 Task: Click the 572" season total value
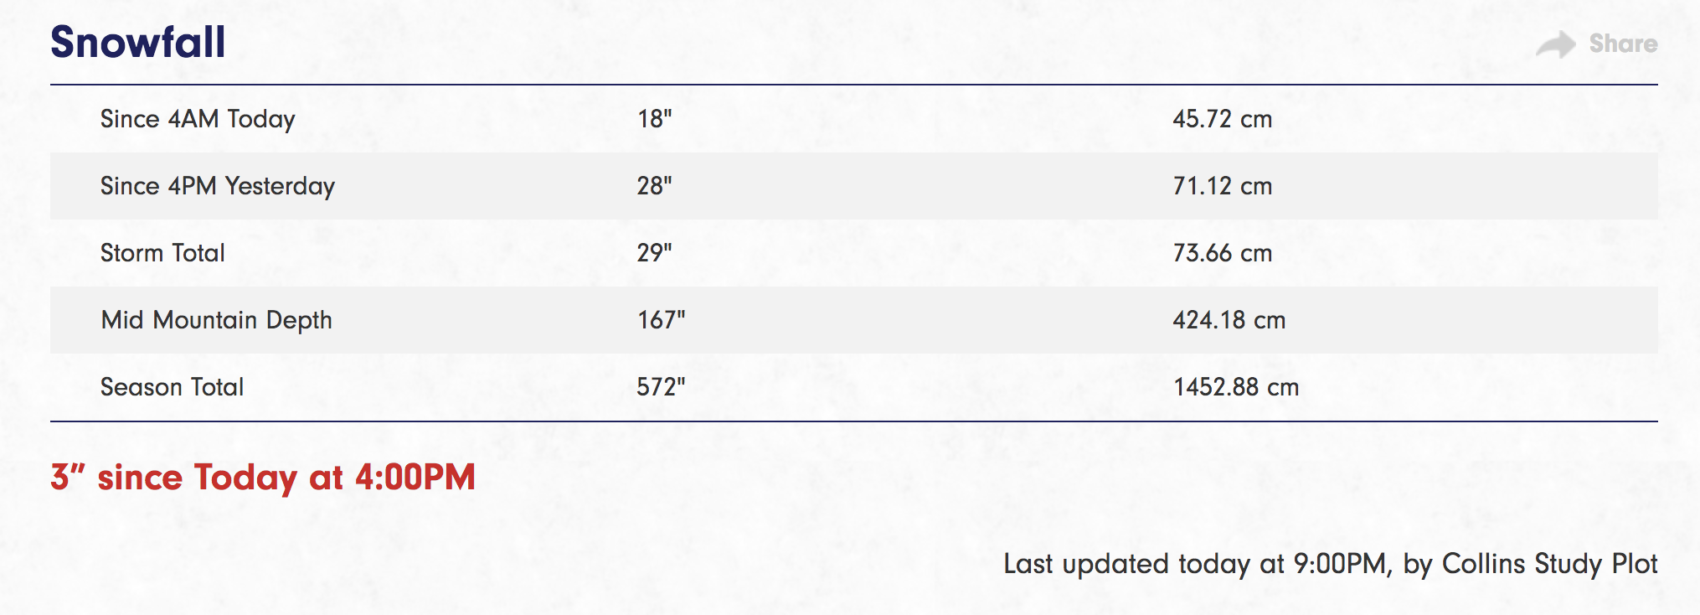coord(662,387)
